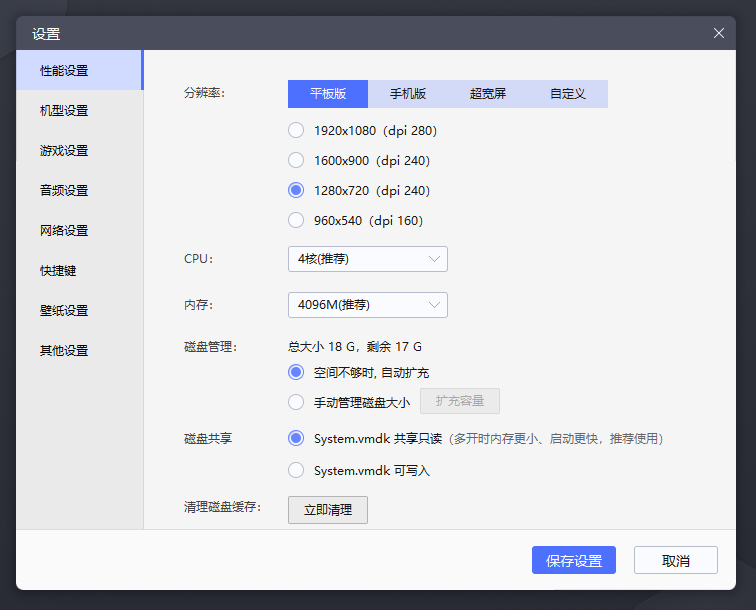
Task: Go to 游戏设置 section
Action: coord(80,150)
